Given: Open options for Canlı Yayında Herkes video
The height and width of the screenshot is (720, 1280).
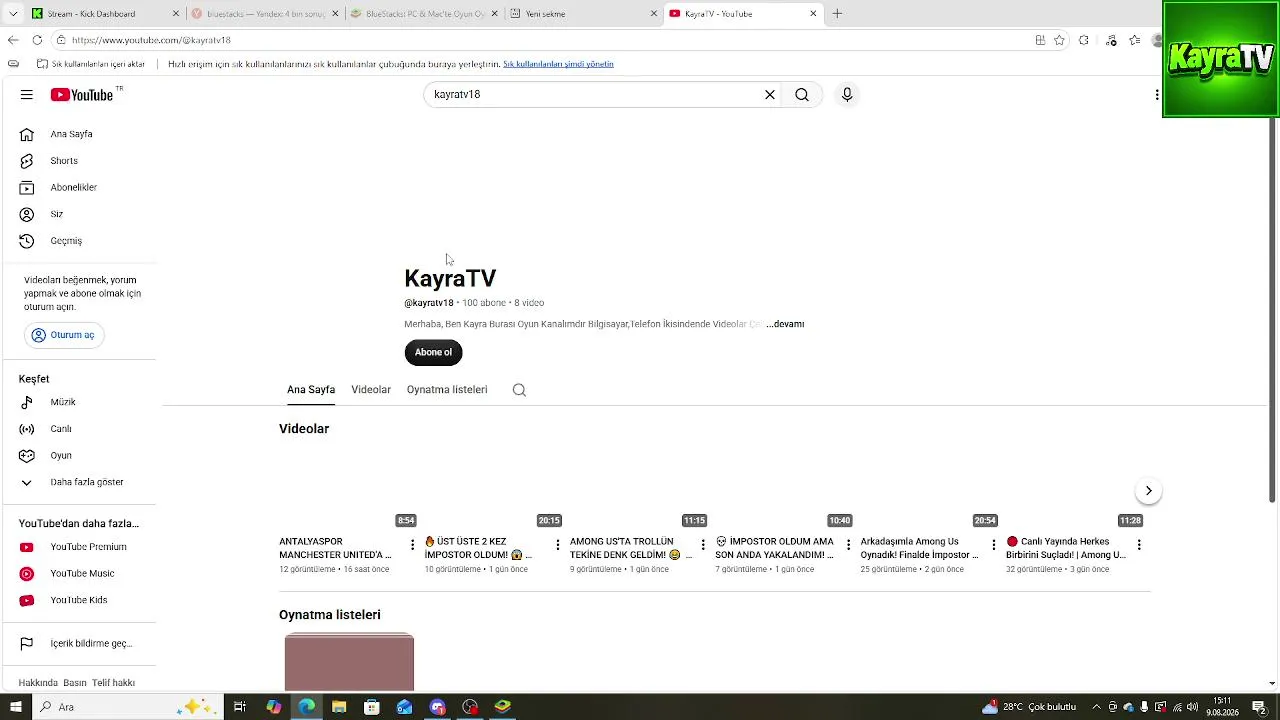Looking at the screenshot, I should click(x=1138, y=545).
